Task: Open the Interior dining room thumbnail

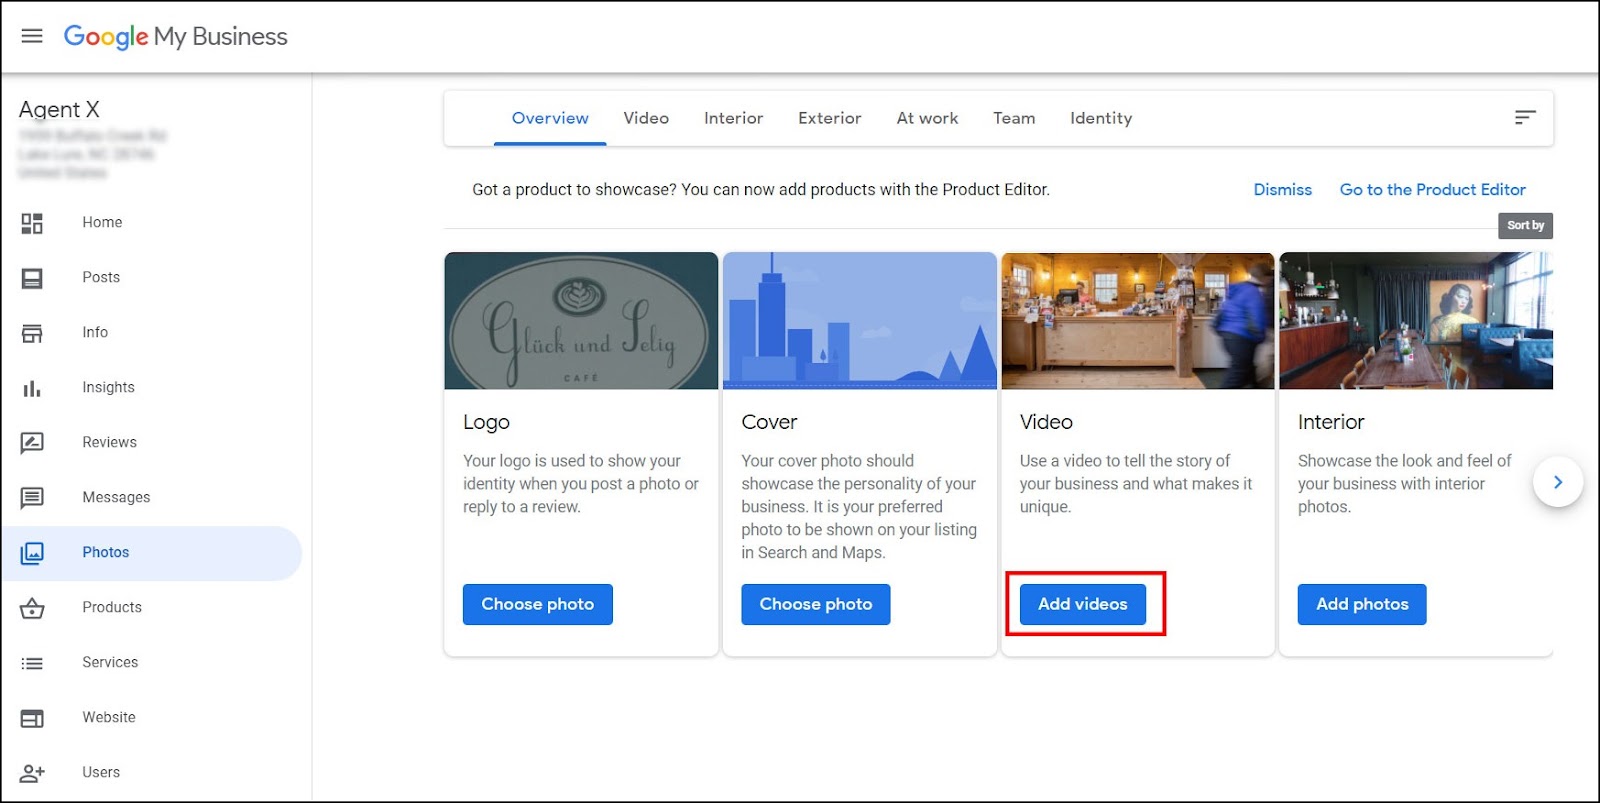Action: [x=1416, y=320]
